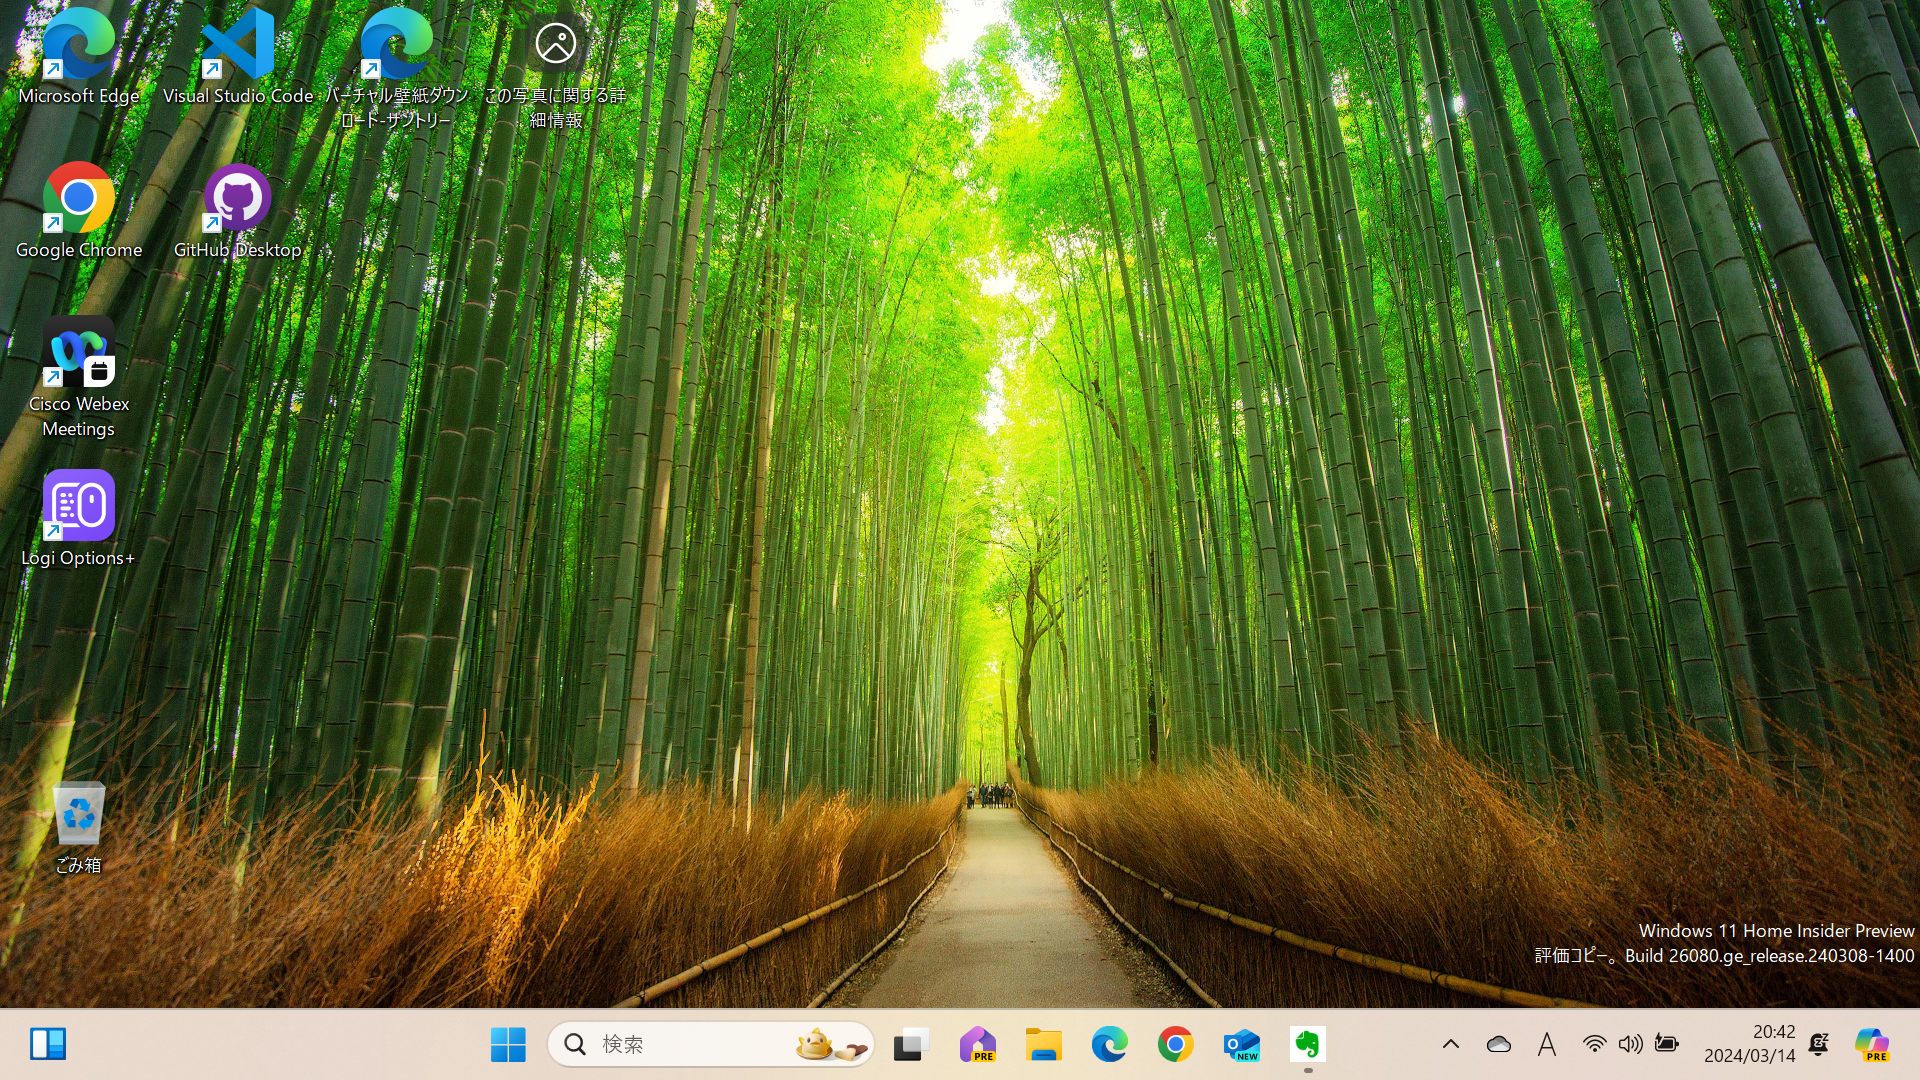Viewport: 1920px width, 1080px height.
Task: Click the Cisco Webex Meetings icon
Action: (x=78, y=378)
